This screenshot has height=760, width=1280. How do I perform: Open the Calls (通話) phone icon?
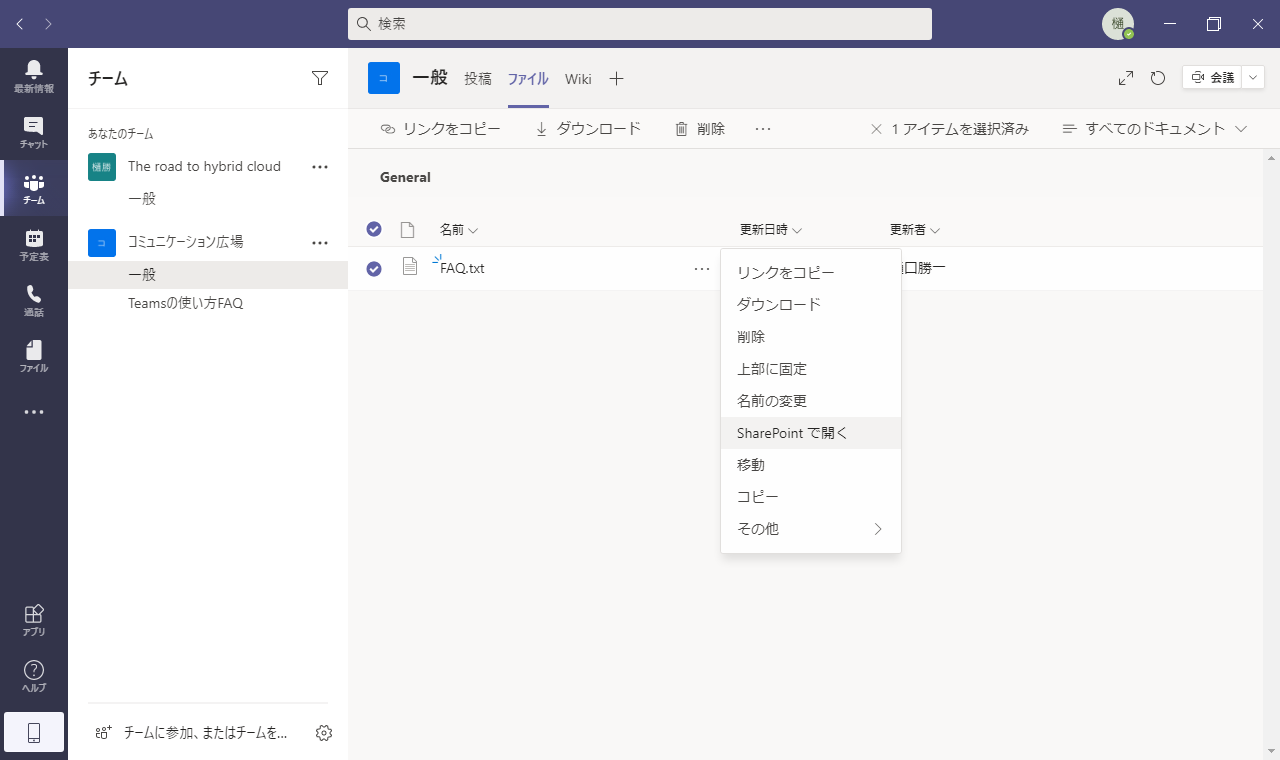(34, 300)
